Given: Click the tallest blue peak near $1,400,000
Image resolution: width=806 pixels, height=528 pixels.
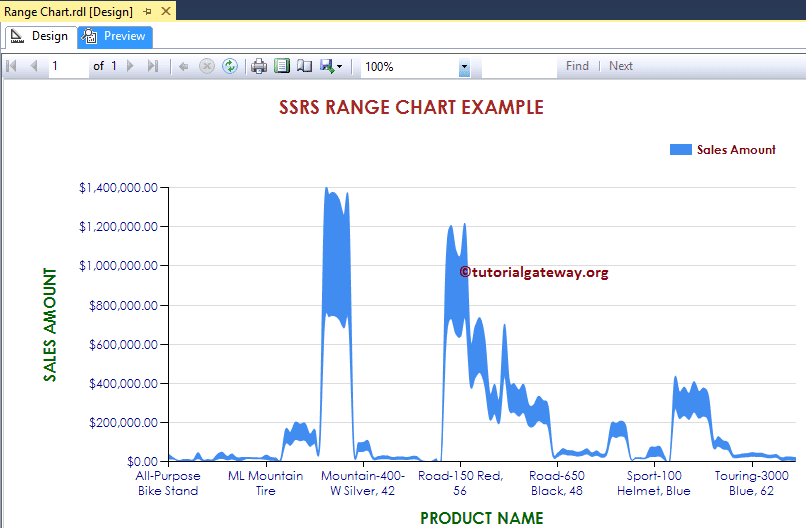Looking at the screenshot, I should coord(327,191).
